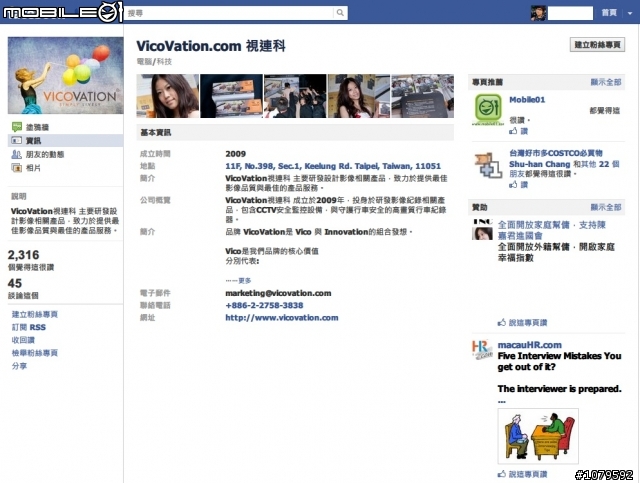Open the www.vicovation.com website link
Screen dimensions: 640x483
coord(282,318)
